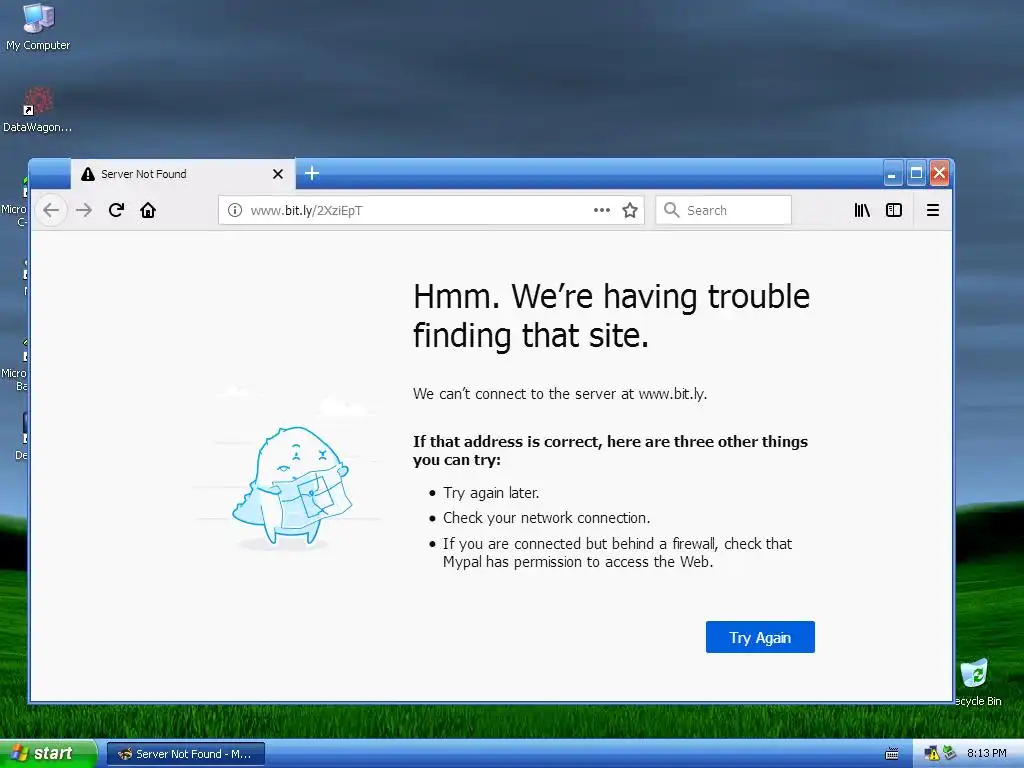Click the 'Hmm. We're having trouble' heading

click(x=611, y=316)
